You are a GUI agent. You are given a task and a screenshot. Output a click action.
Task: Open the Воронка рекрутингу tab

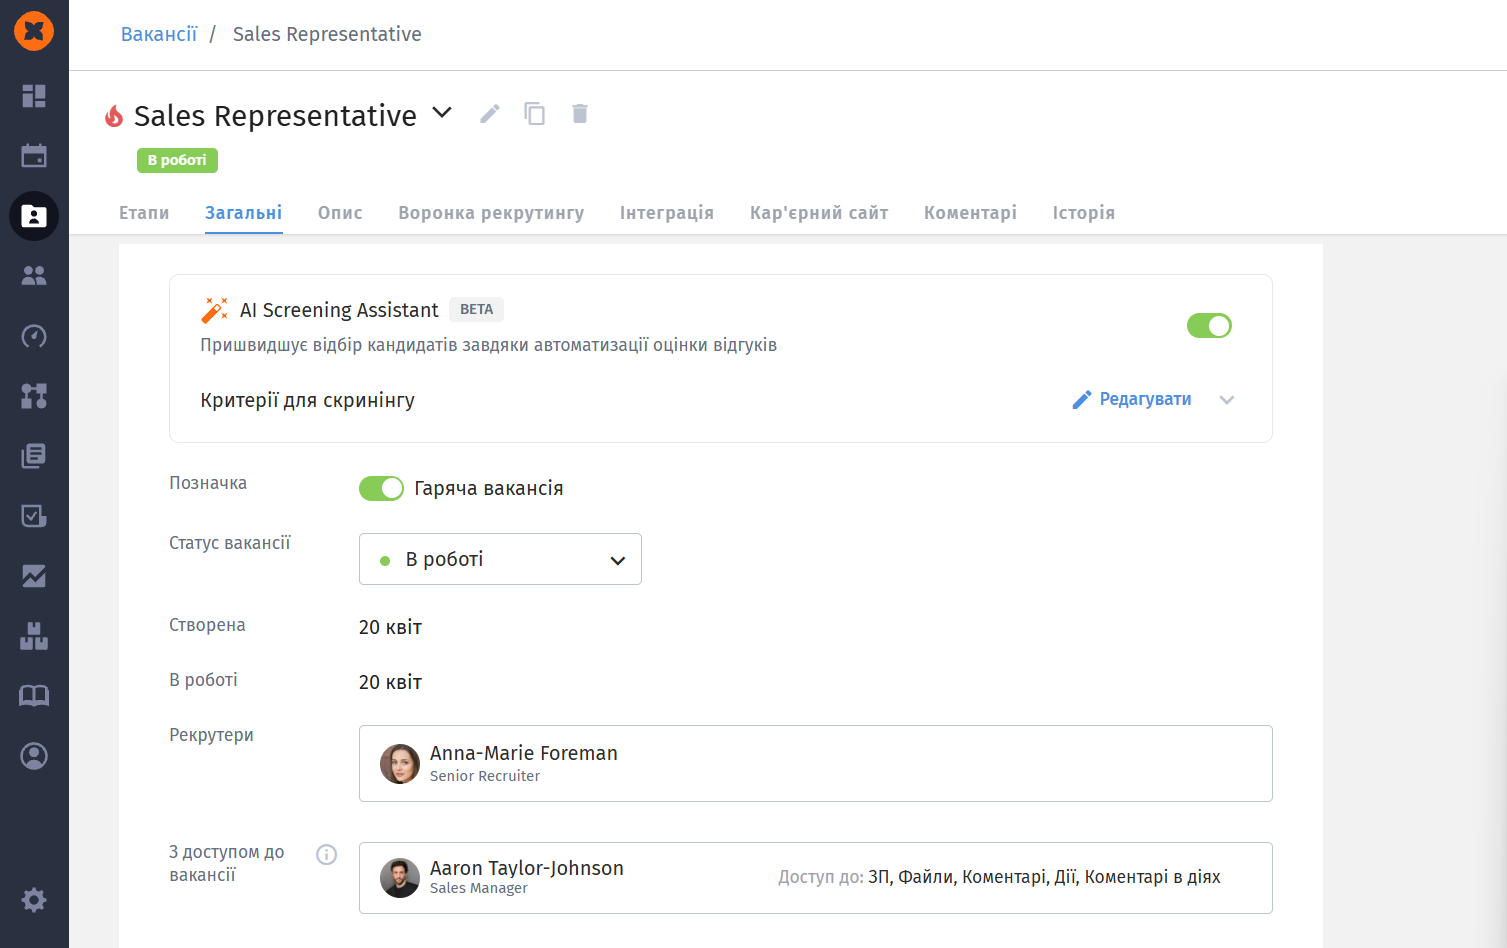[491, 213]
